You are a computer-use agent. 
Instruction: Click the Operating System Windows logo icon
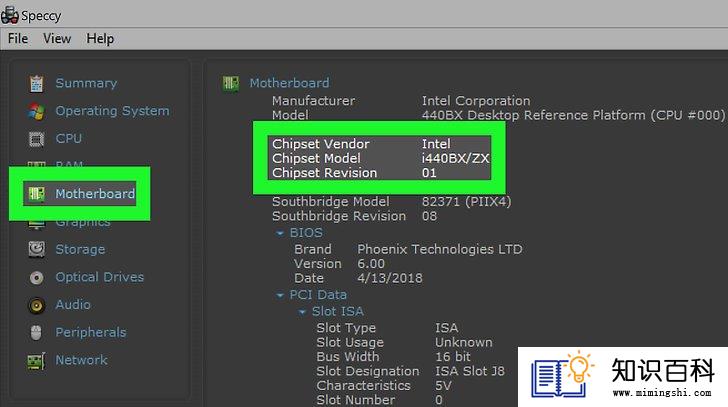click(x=36, y=111)
